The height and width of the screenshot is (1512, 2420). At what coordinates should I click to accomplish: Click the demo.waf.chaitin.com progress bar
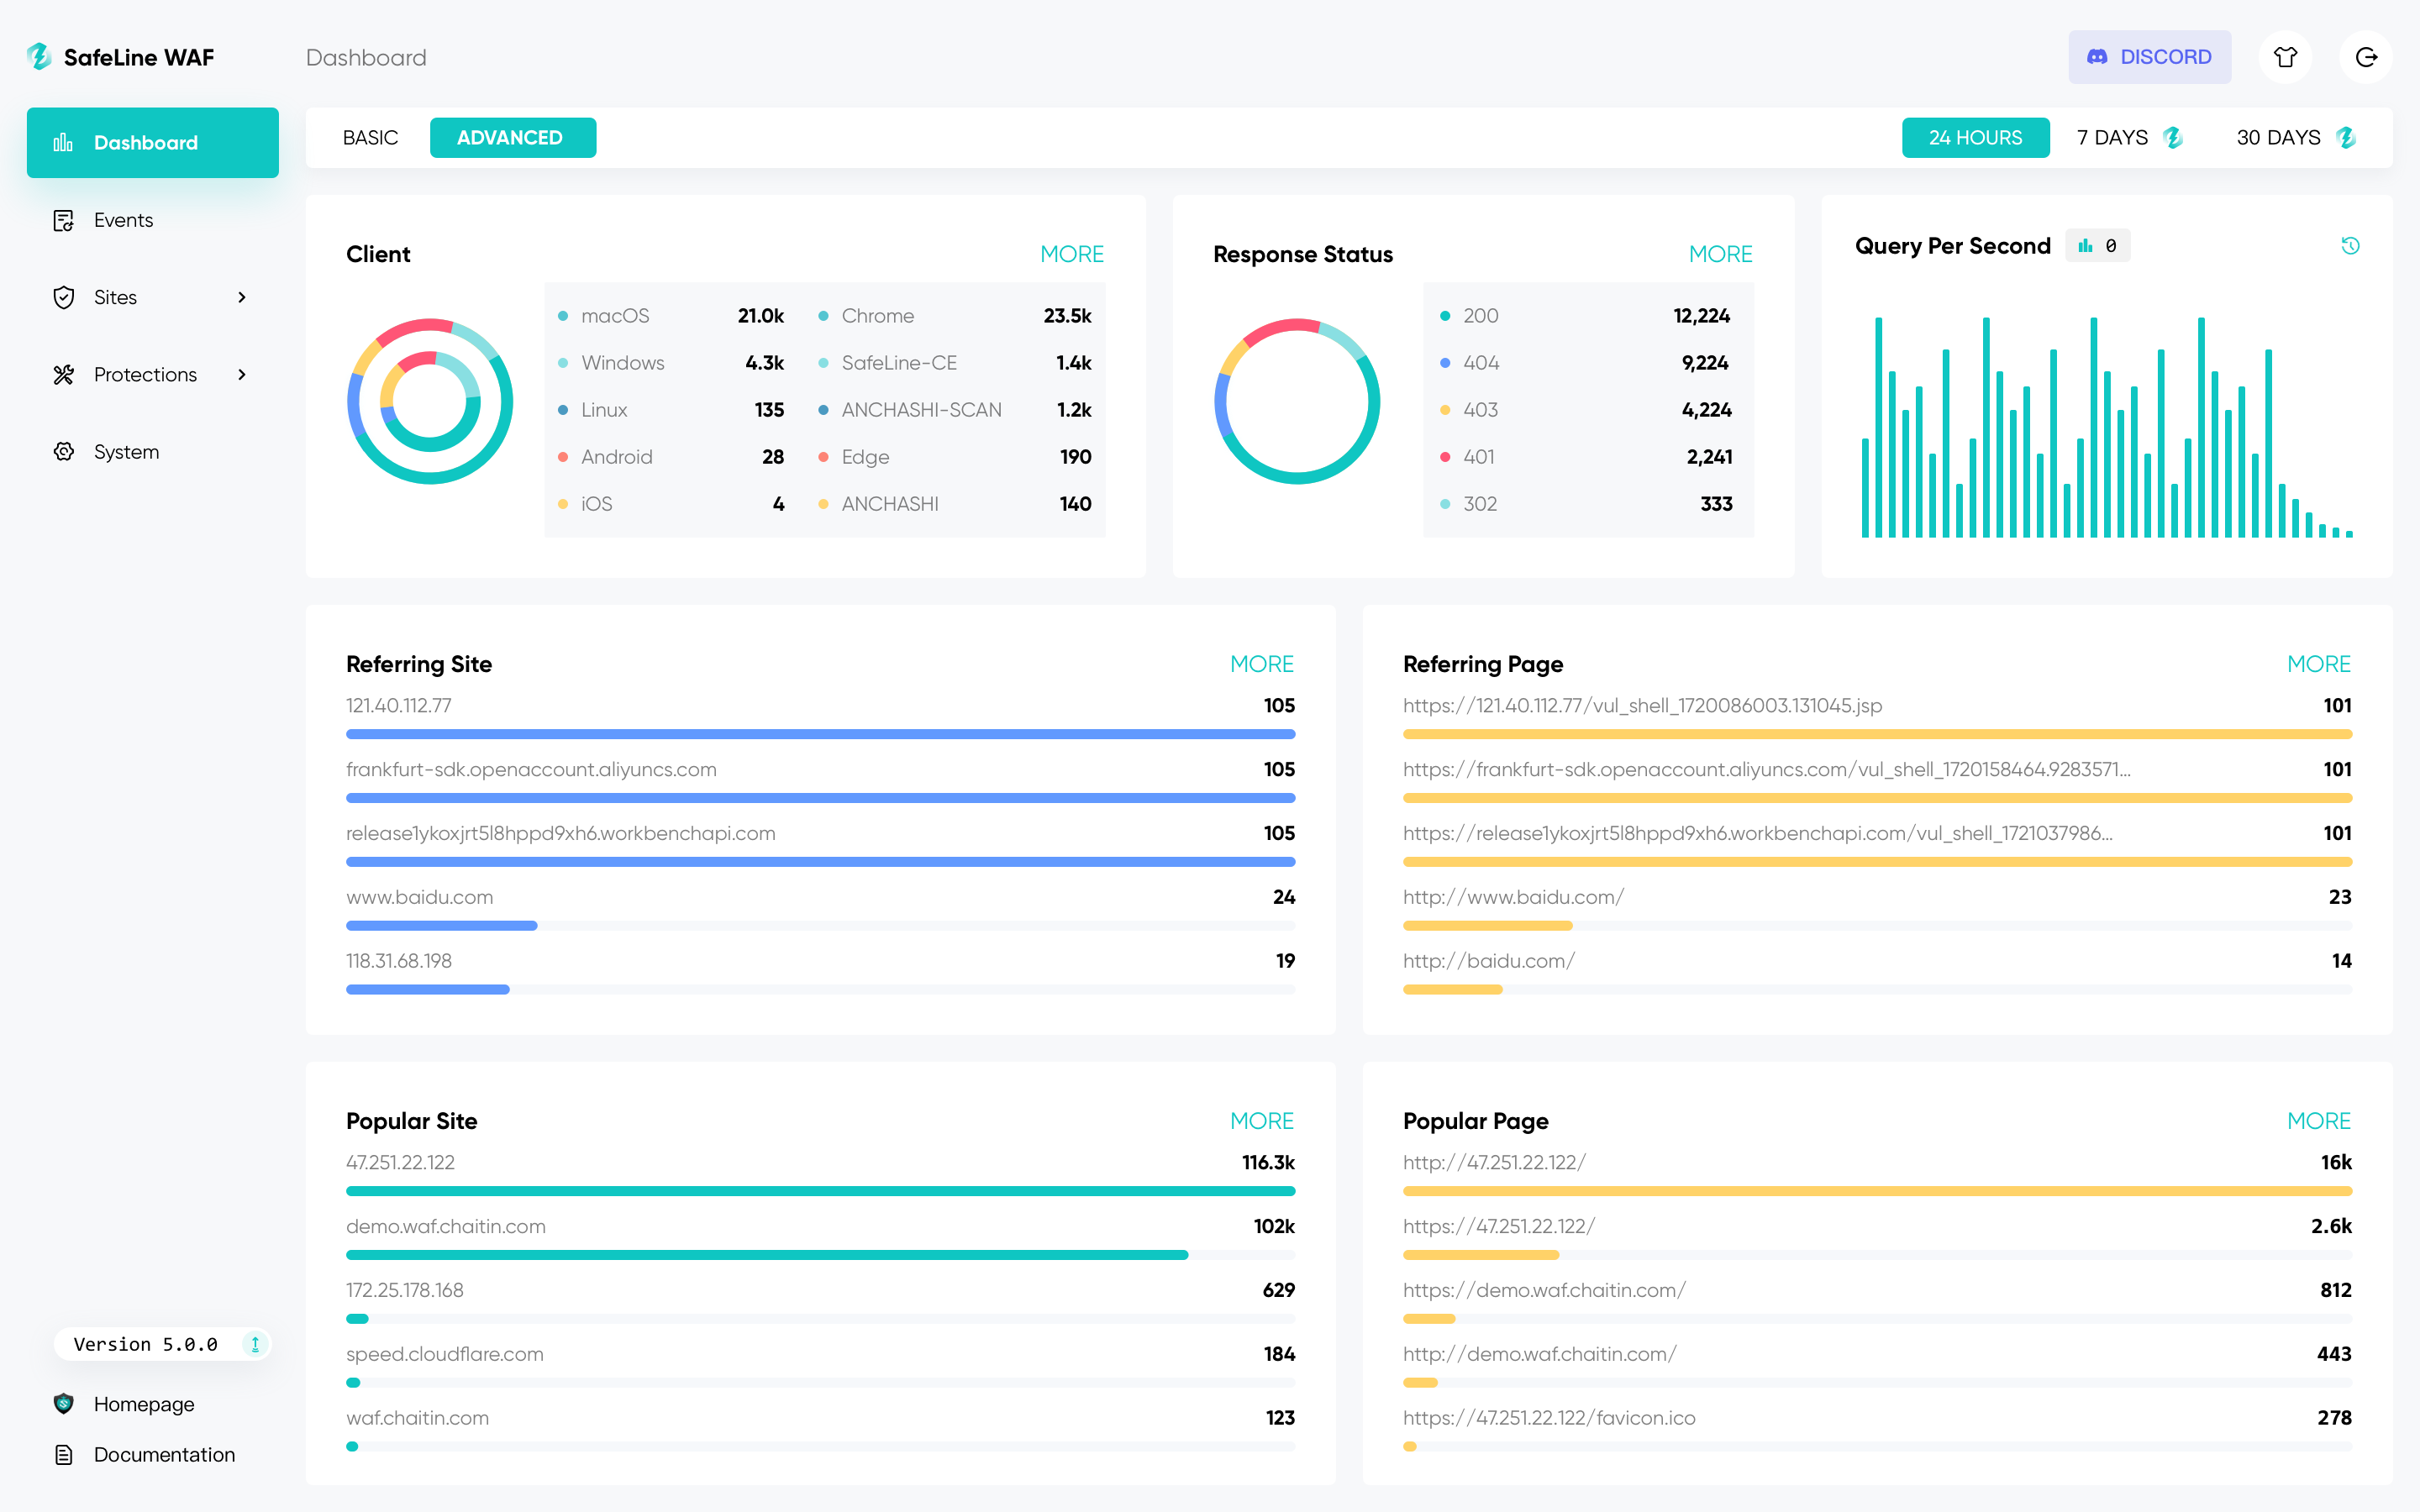click(767, 1254)
